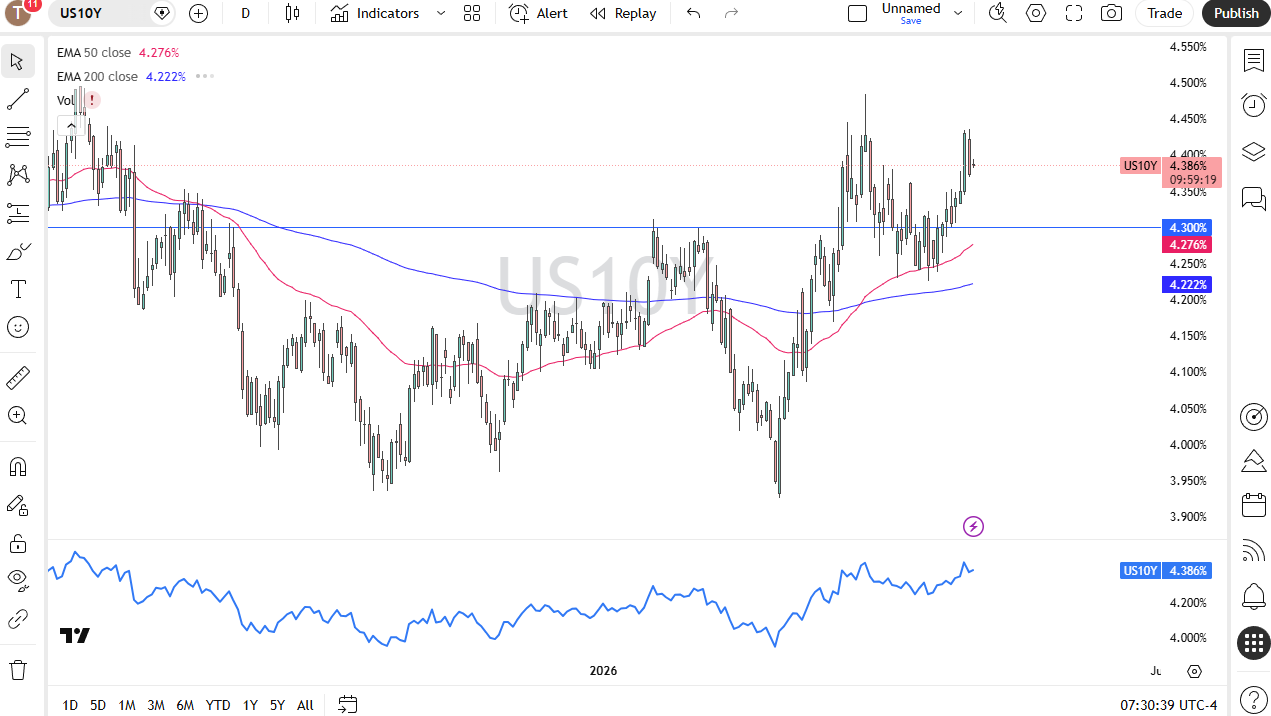Lock all drawing tools
The width and height of the screenshot is (1271, 716).
click(17, 543)
